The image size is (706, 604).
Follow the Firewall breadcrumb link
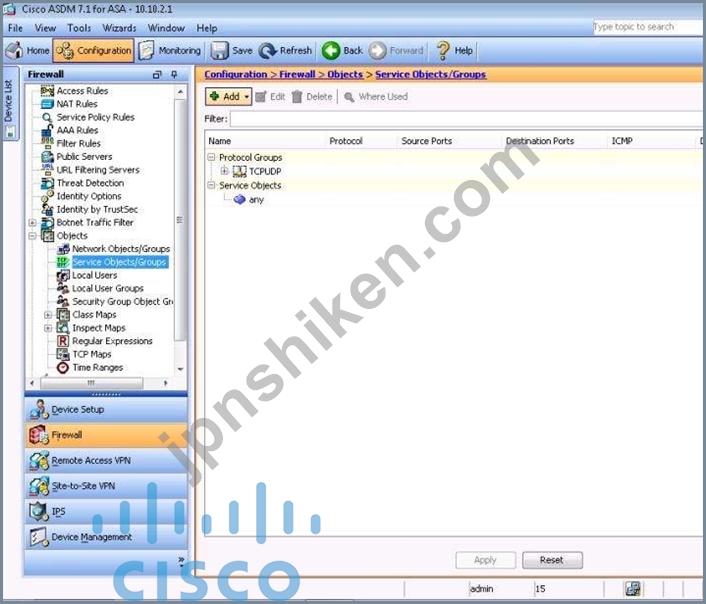[297, 74]
